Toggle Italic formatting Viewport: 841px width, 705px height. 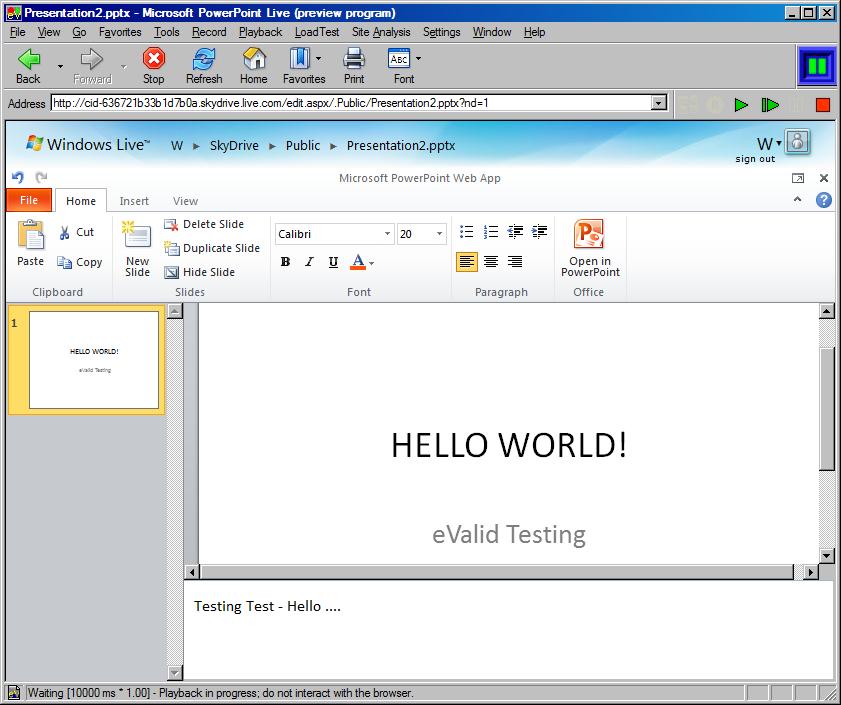309,262
